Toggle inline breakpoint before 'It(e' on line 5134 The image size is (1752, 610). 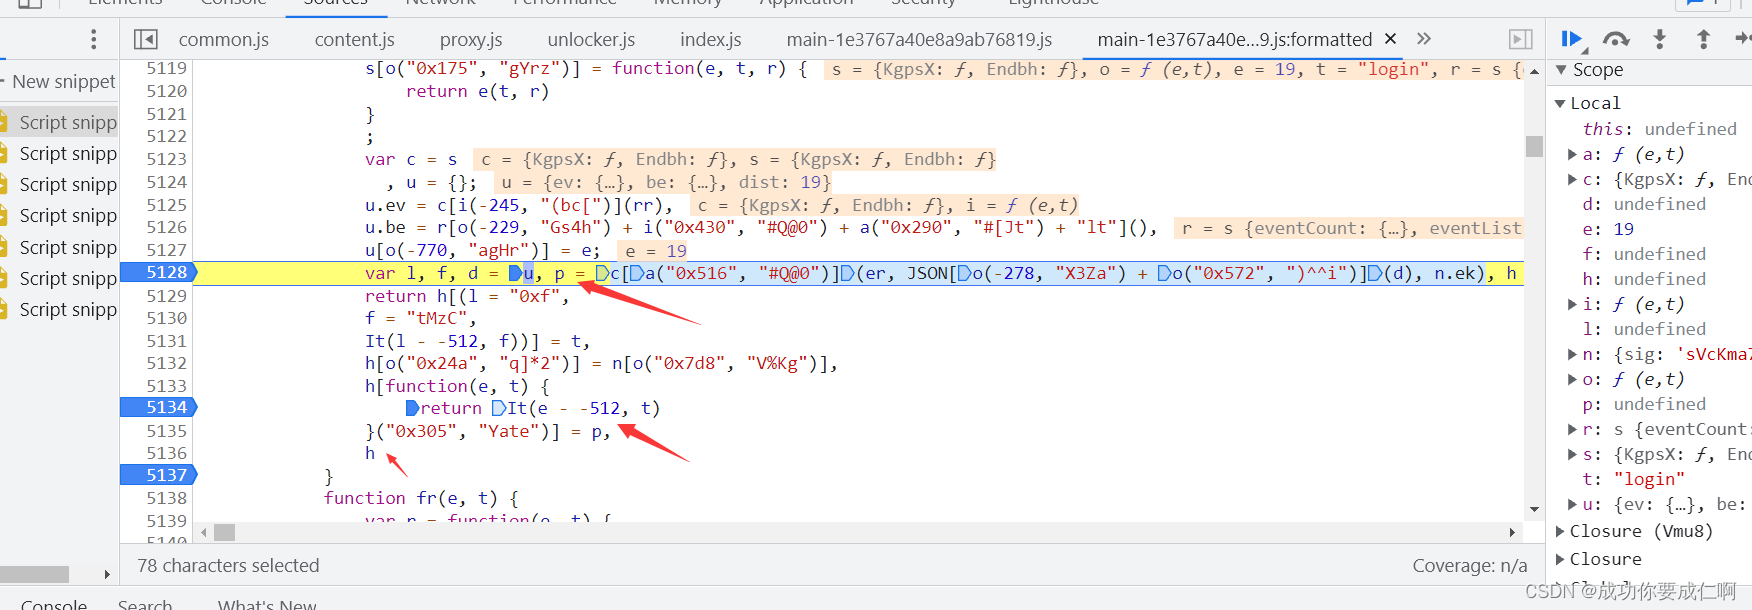pos(499,408)
